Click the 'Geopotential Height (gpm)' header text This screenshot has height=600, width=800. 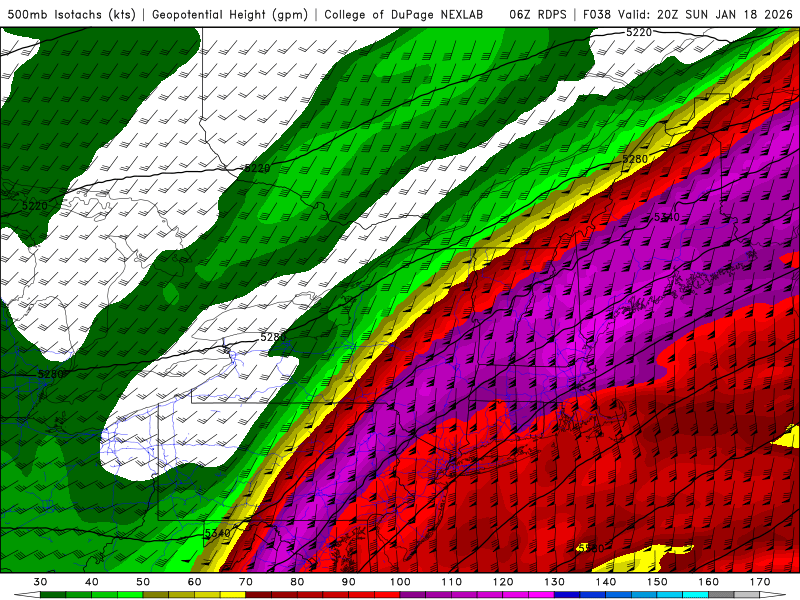click(x=230, y=15)
